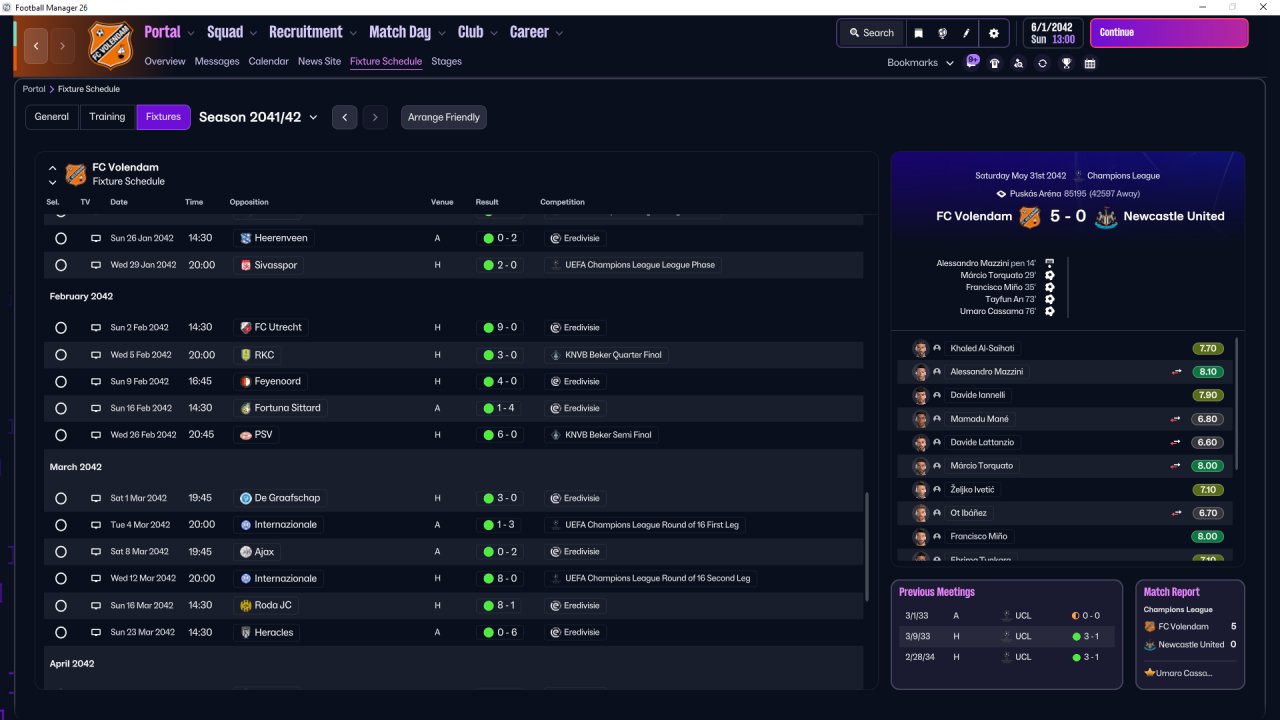Select the Heracles fixture radio button
The height and width of the screenshot is (720, 1280).
coord(61,632)
